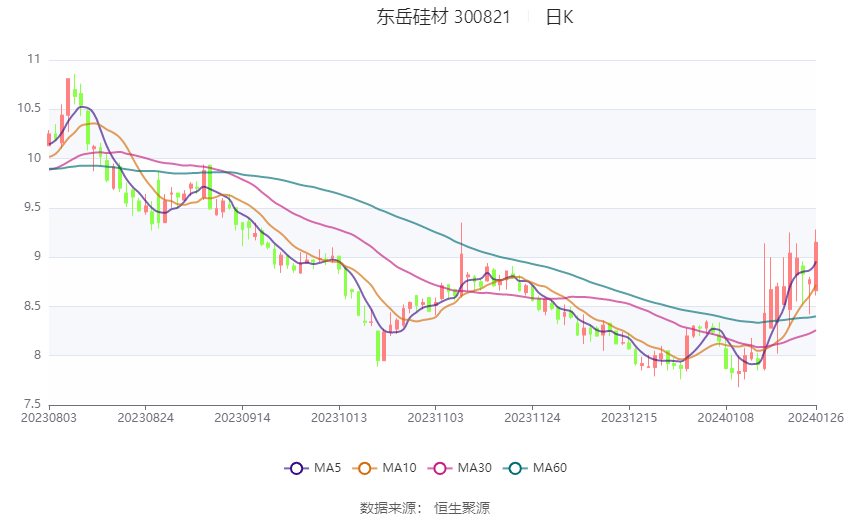Click y-axis value 8.5
The image size is (850, 516).
click(x=32, y=306)
